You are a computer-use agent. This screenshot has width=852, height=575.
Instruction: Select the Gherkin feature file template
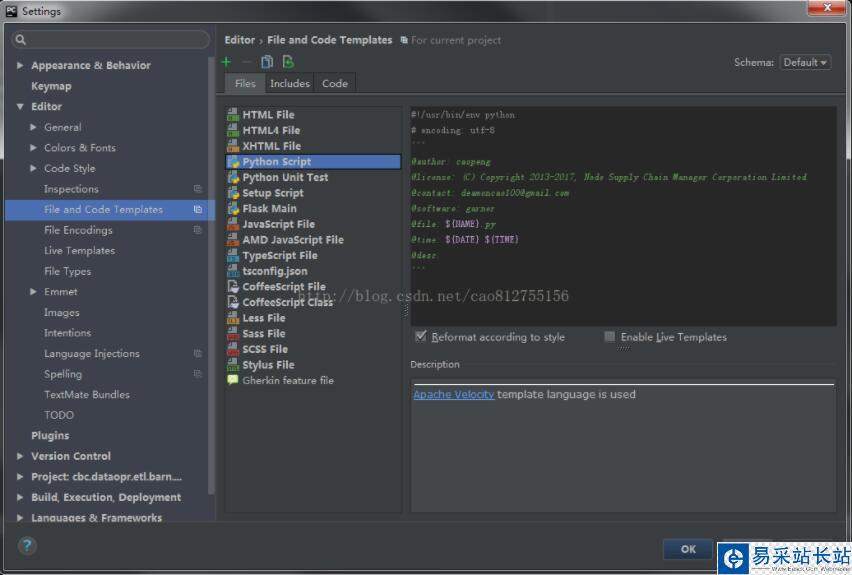coord(313,380)
